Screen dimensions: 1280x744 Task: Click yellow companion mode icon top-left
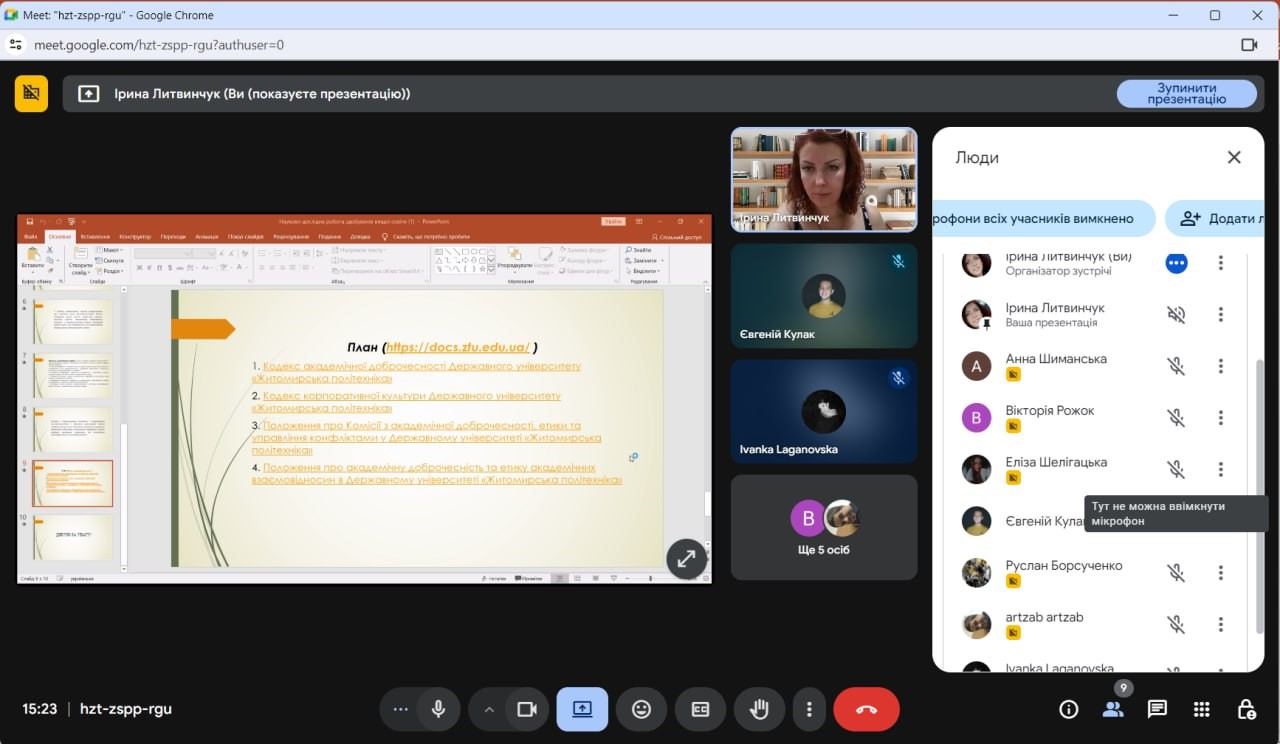[31, 93]
